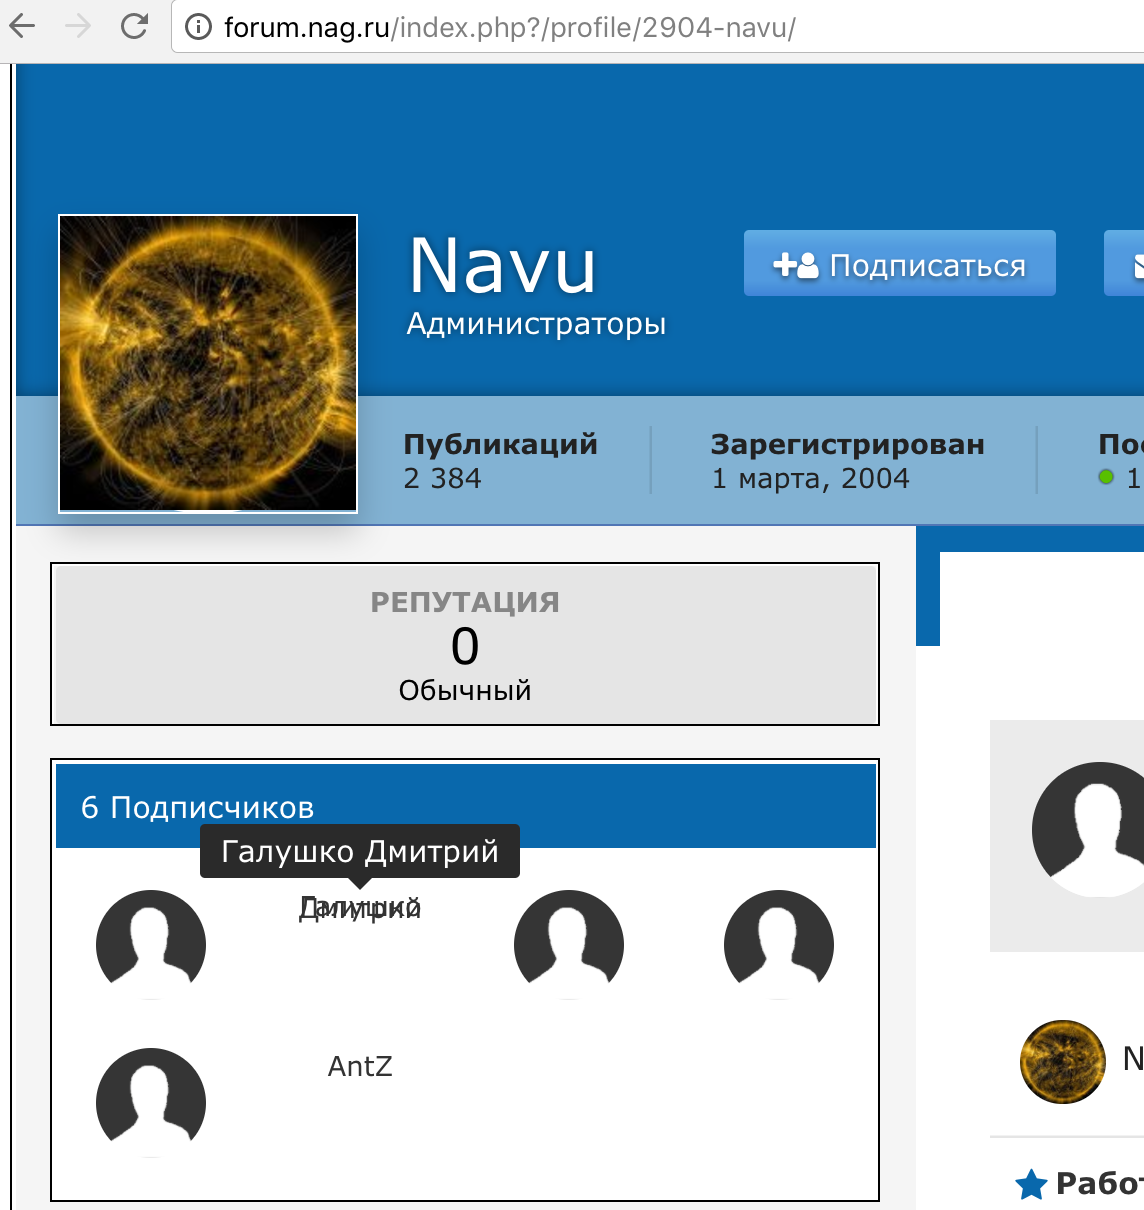Click the browser forward arrow
Screen dimensions: 1144x1210
pos(78,26)
